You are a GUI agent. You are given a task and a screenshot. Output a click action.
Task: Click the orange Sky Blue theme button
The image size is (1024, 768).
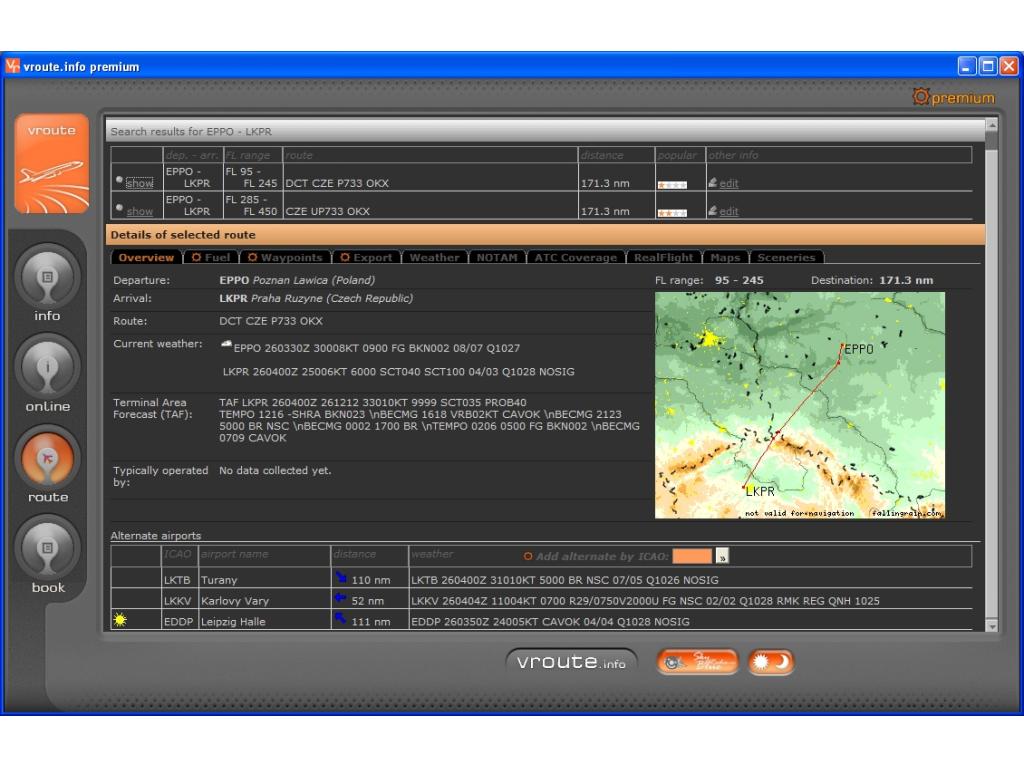pos(697,662)
